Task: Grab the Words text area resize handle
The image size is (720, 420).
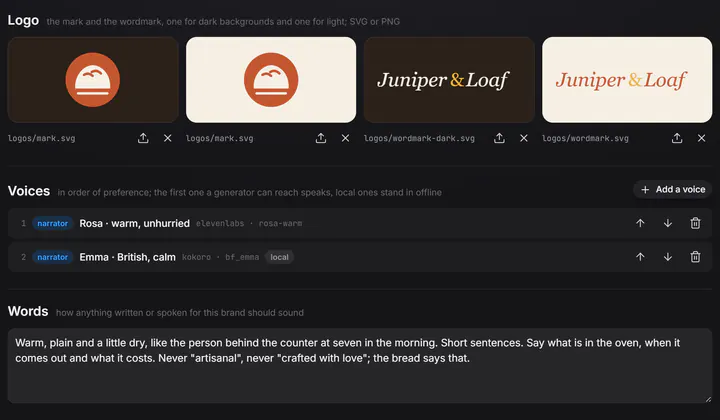Action: (x=708, y=399)
